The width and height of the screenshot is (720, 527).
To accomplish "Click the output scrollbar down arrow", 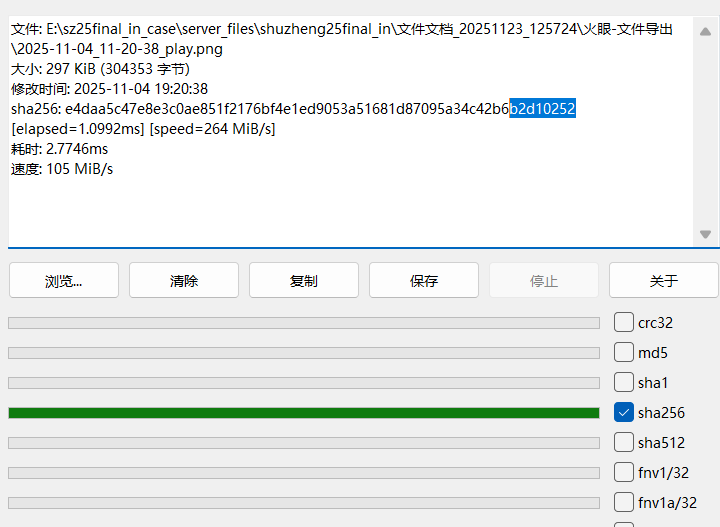I will [x=705, y=234].
